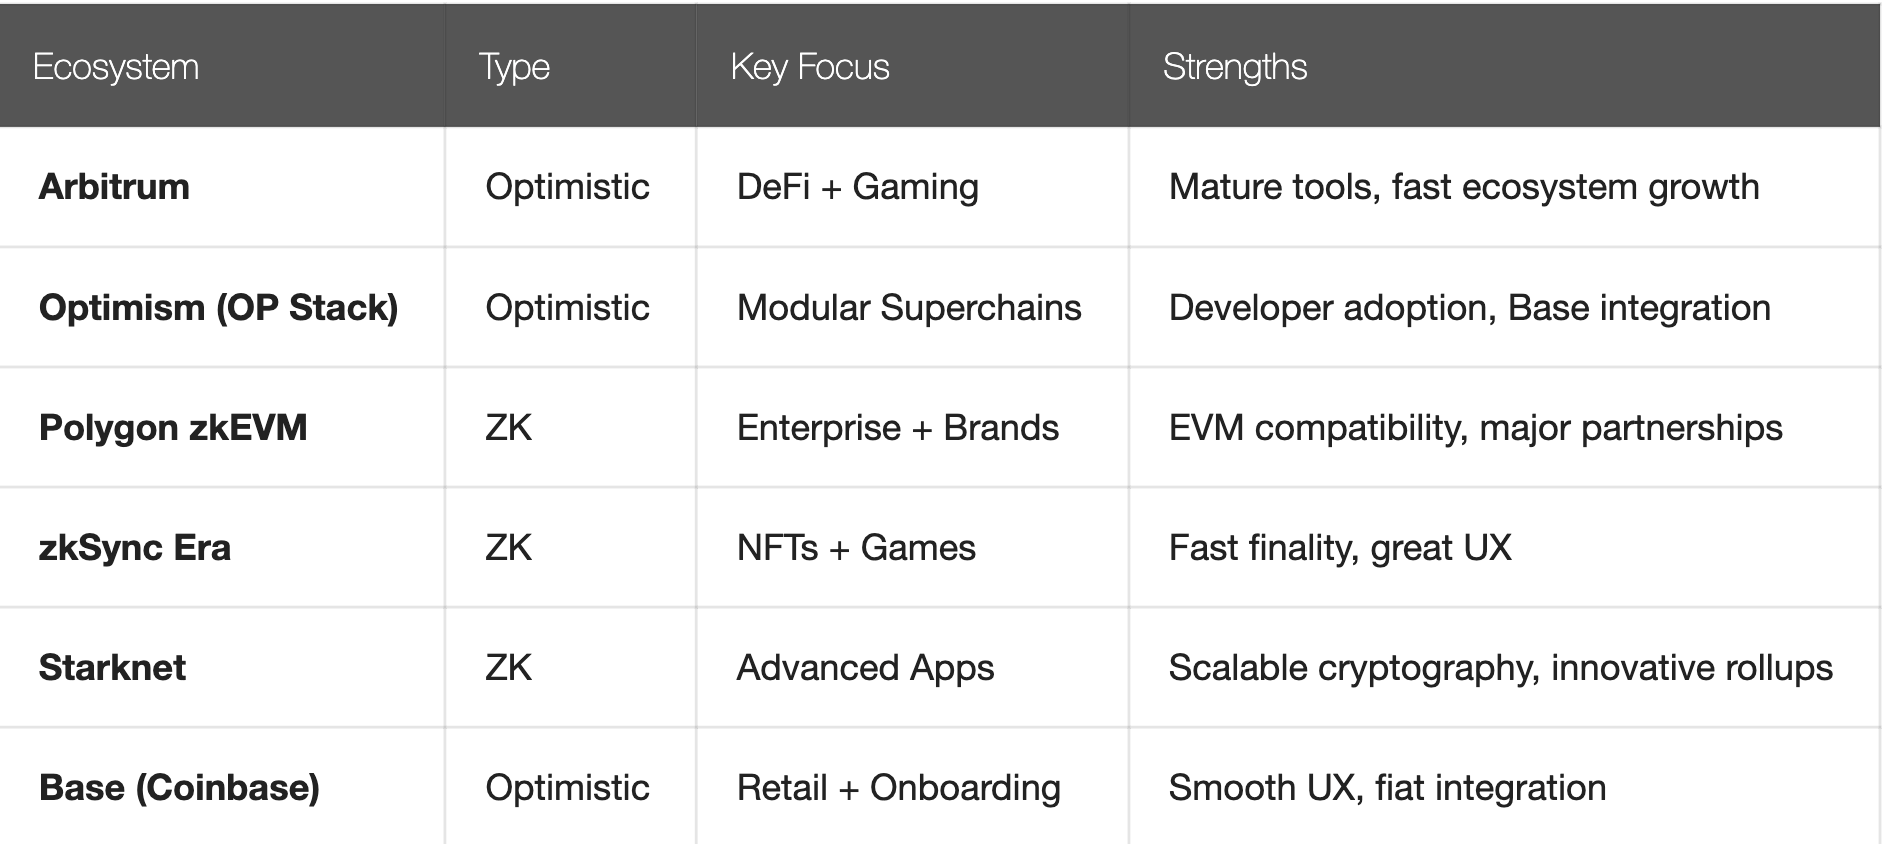
Task: Click Mature tools, fast ecosystem growth cell
Action: 1464,187
